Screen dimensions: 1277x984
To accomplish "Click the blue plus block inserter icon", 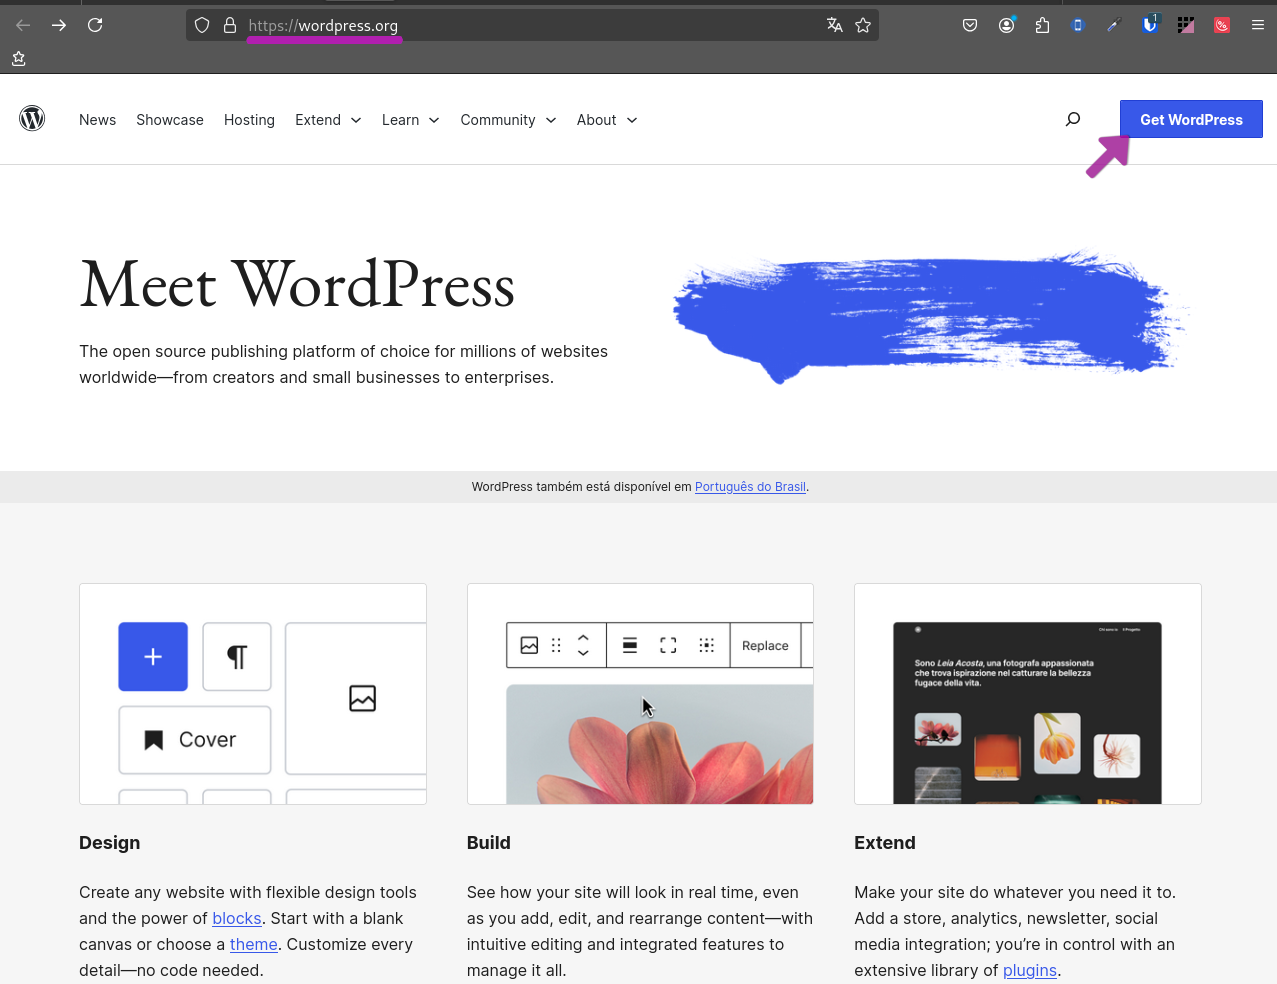I will point(153,657).
